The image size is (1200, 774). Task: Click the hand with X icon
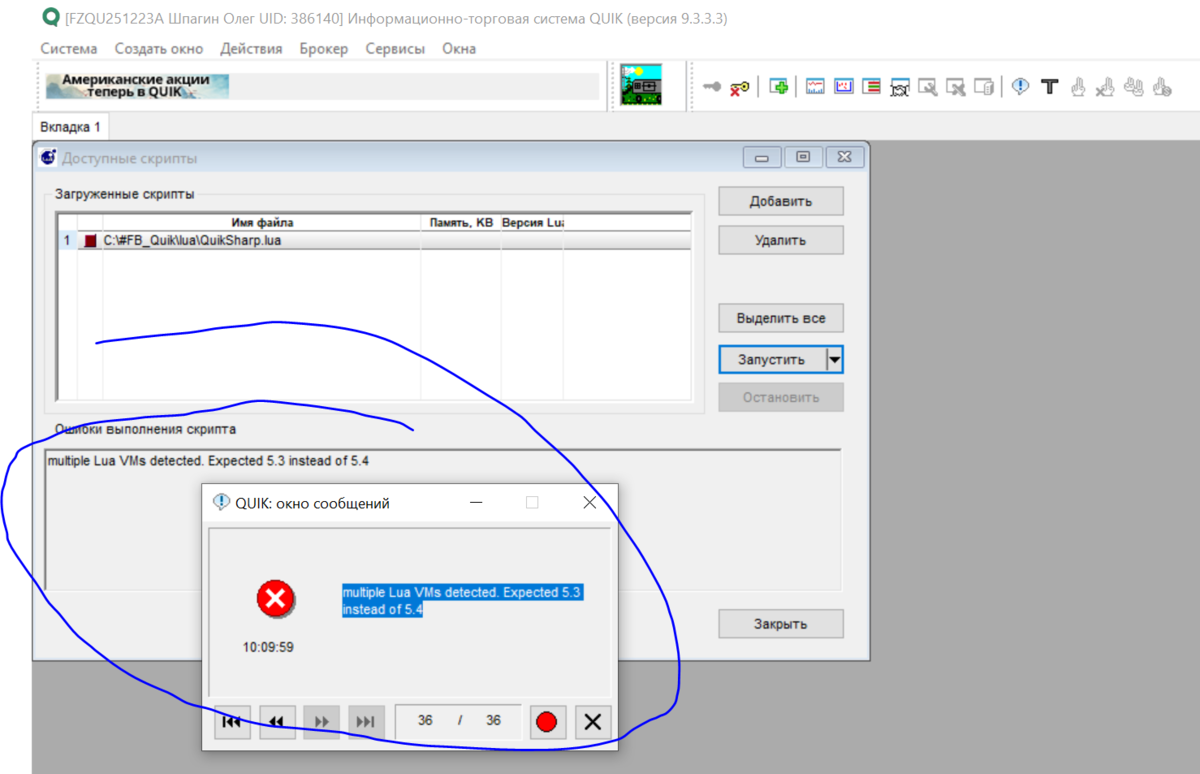click(1105, 87)
